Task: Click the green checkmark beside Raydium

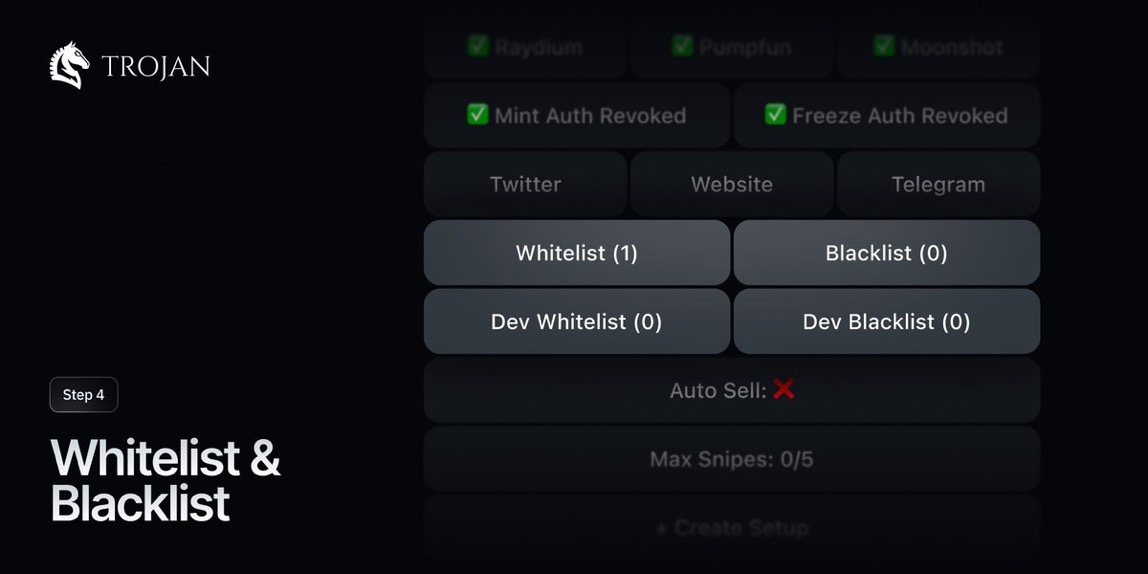Action: coord(478,46)
